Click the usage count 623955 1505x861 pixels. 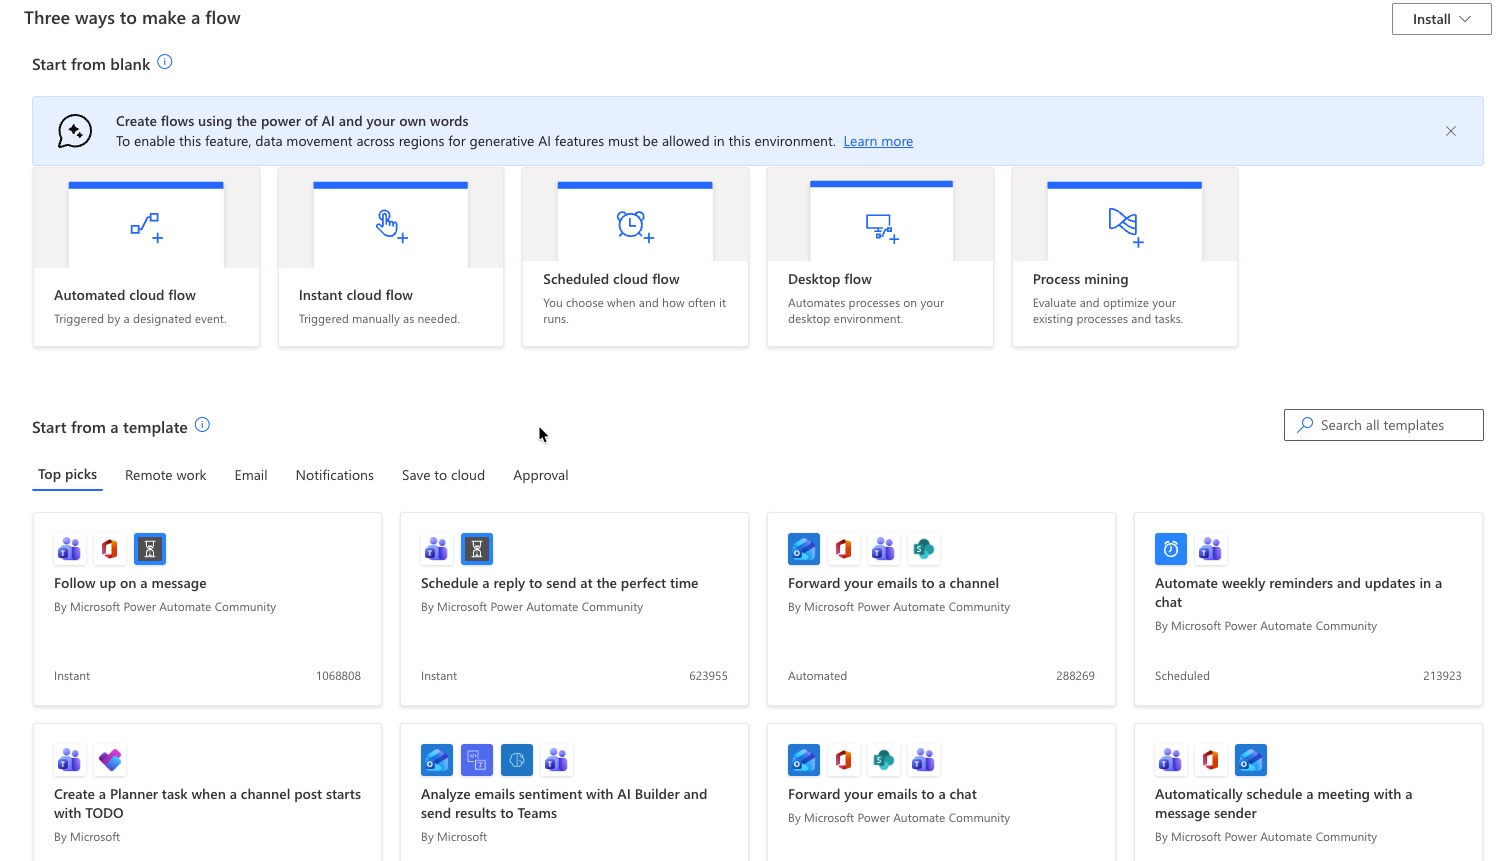click(x=708, y=676)
